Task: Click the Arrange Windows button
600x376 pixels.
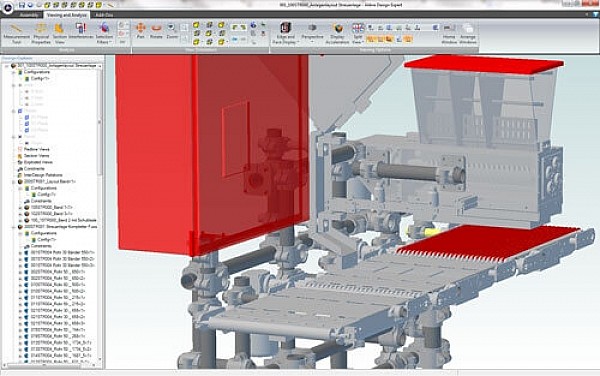Action: (x=467, y=33)
